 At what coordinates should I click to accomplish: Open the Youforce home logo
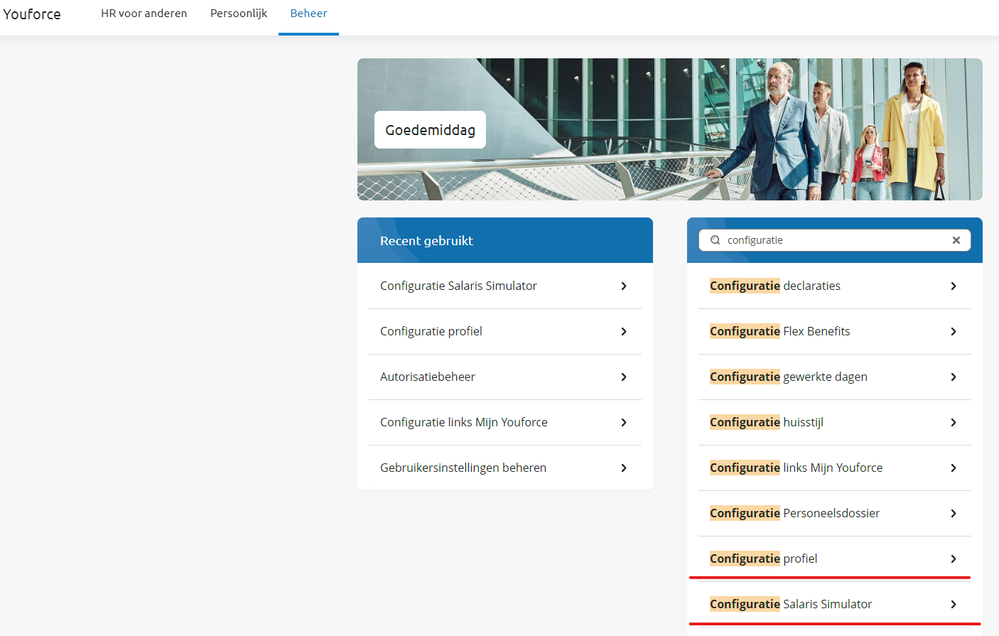tap(32, 14)
